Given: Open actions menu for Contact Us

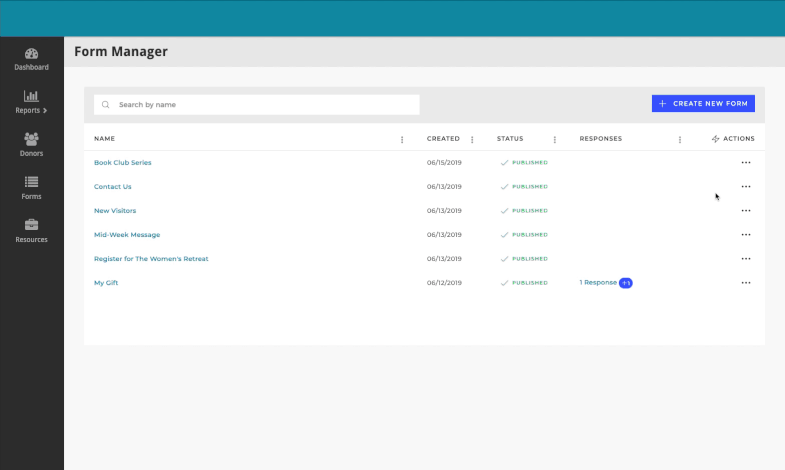Looking at the screenshot, I should tap(745, 187).
